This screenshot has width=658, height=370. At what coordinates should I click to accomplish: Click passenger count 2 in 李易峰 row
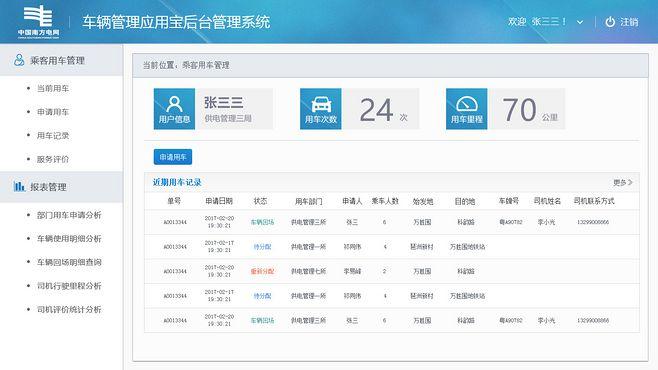(x=384, y=271)
